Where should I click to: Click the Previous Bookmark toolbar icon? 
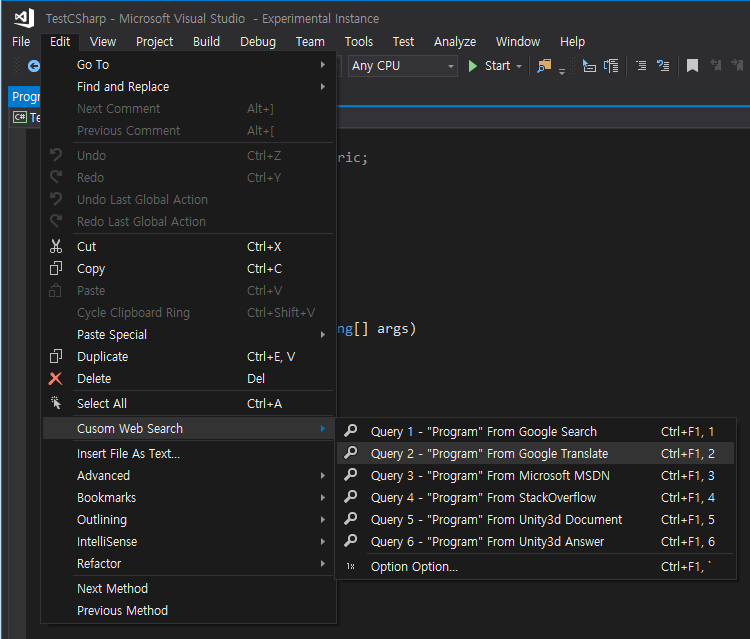point(716,65)
